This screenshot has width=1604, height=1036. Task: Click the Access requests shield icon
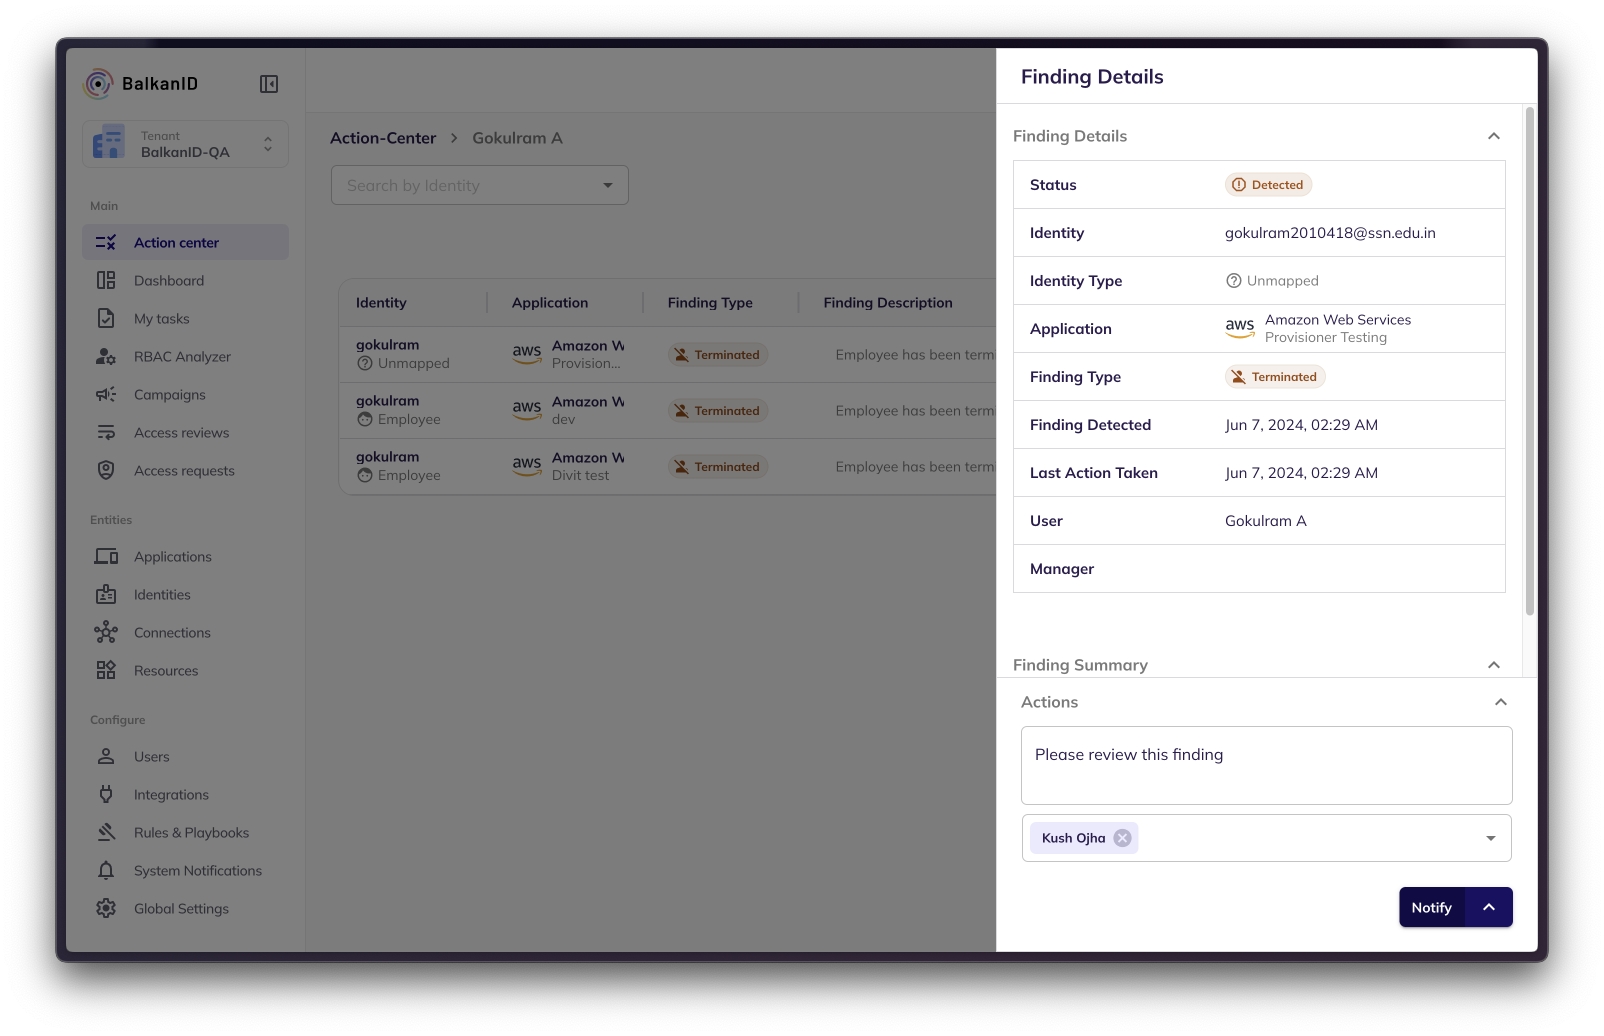coord(106,470)
